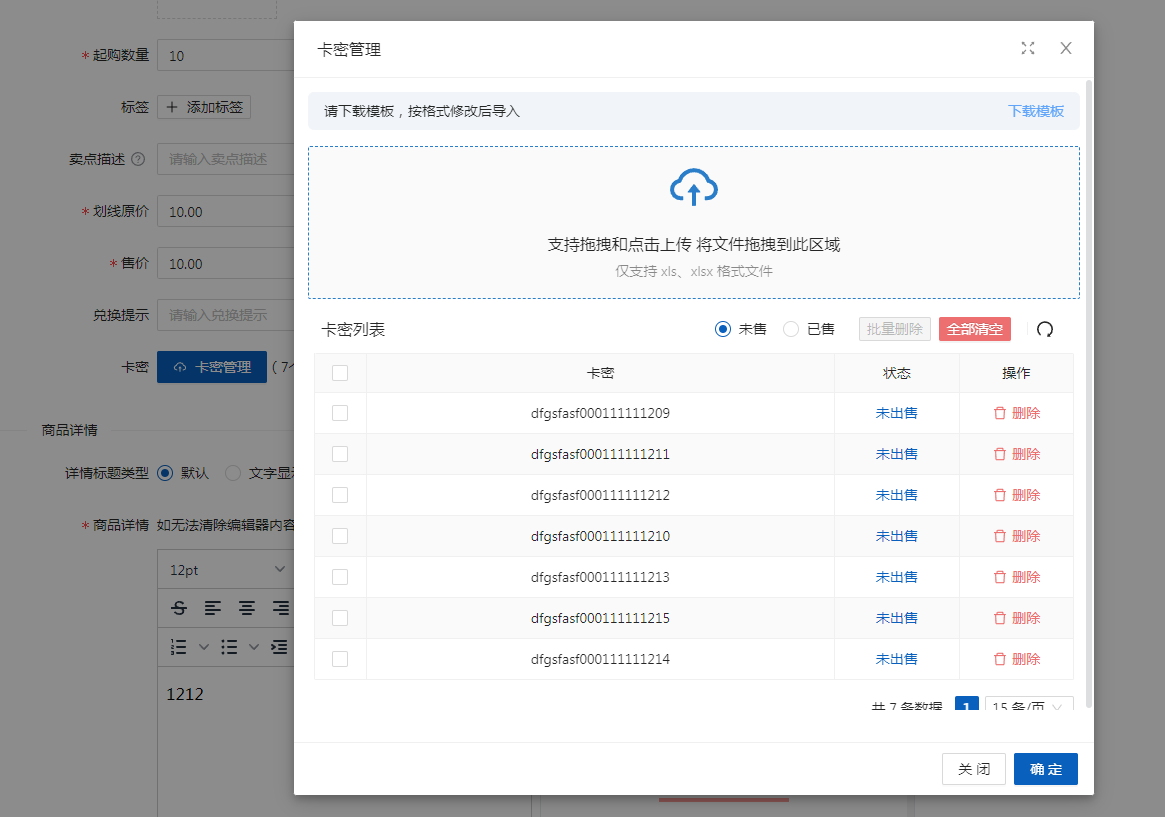Click the refresh icon beside 全部清空
Viewport: 1165px width, 817px height.
1045,329
